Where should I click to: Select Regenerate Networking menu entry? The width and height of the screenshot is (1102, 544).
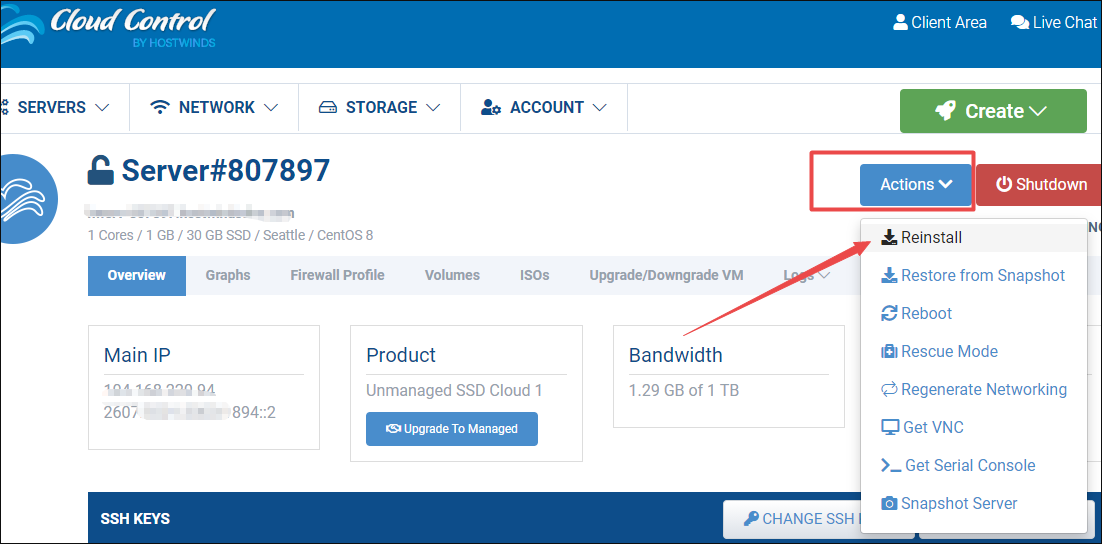(973, 389)
